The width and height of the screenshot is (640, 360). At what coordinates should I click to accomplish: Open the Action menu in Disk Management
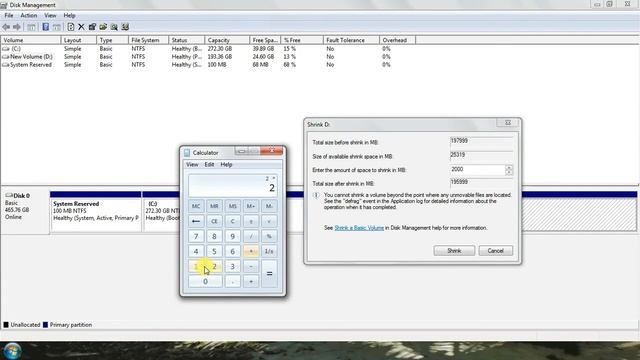(29, 16)
